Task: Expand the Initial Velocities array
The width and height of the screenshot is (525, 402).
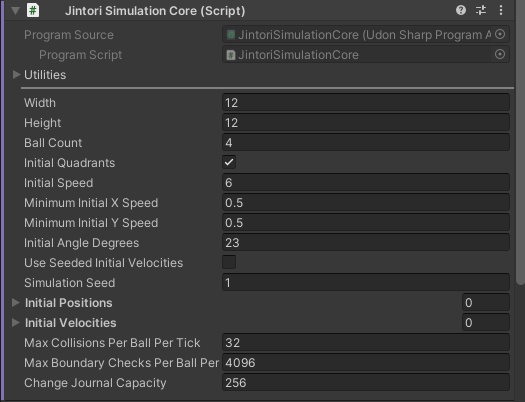Action: pos(15,323)
